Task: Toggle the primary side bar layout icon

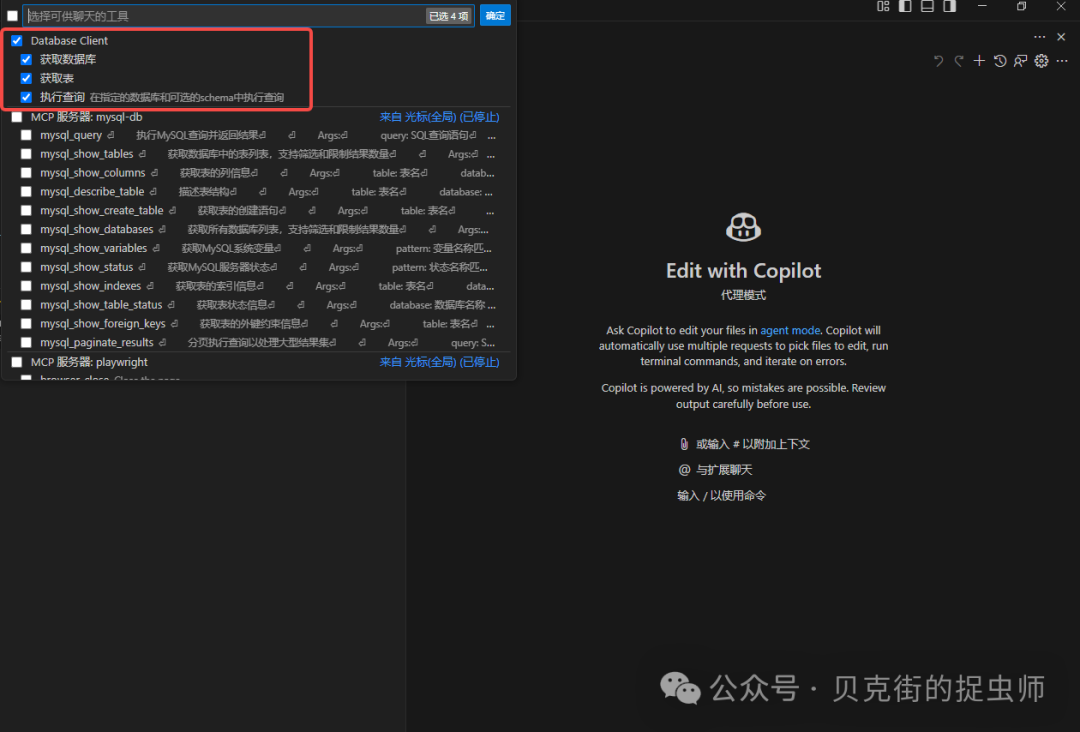Action: pyautogui.click(x=905, y=7)
